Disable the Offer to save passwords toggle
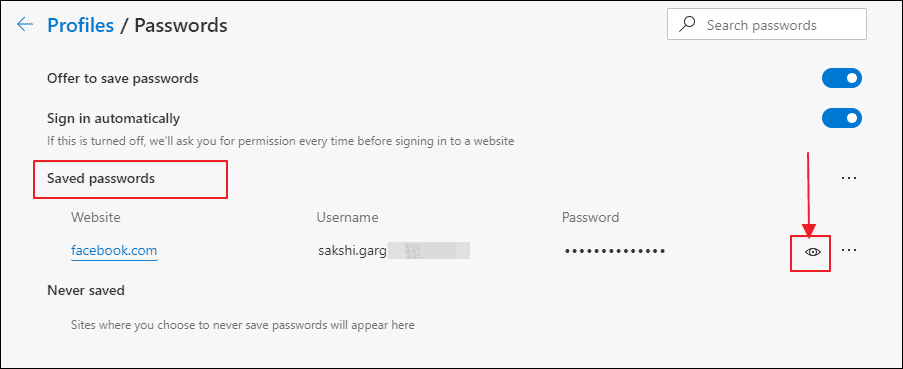This screenshot has height=369, width=903. pos(841,78)
